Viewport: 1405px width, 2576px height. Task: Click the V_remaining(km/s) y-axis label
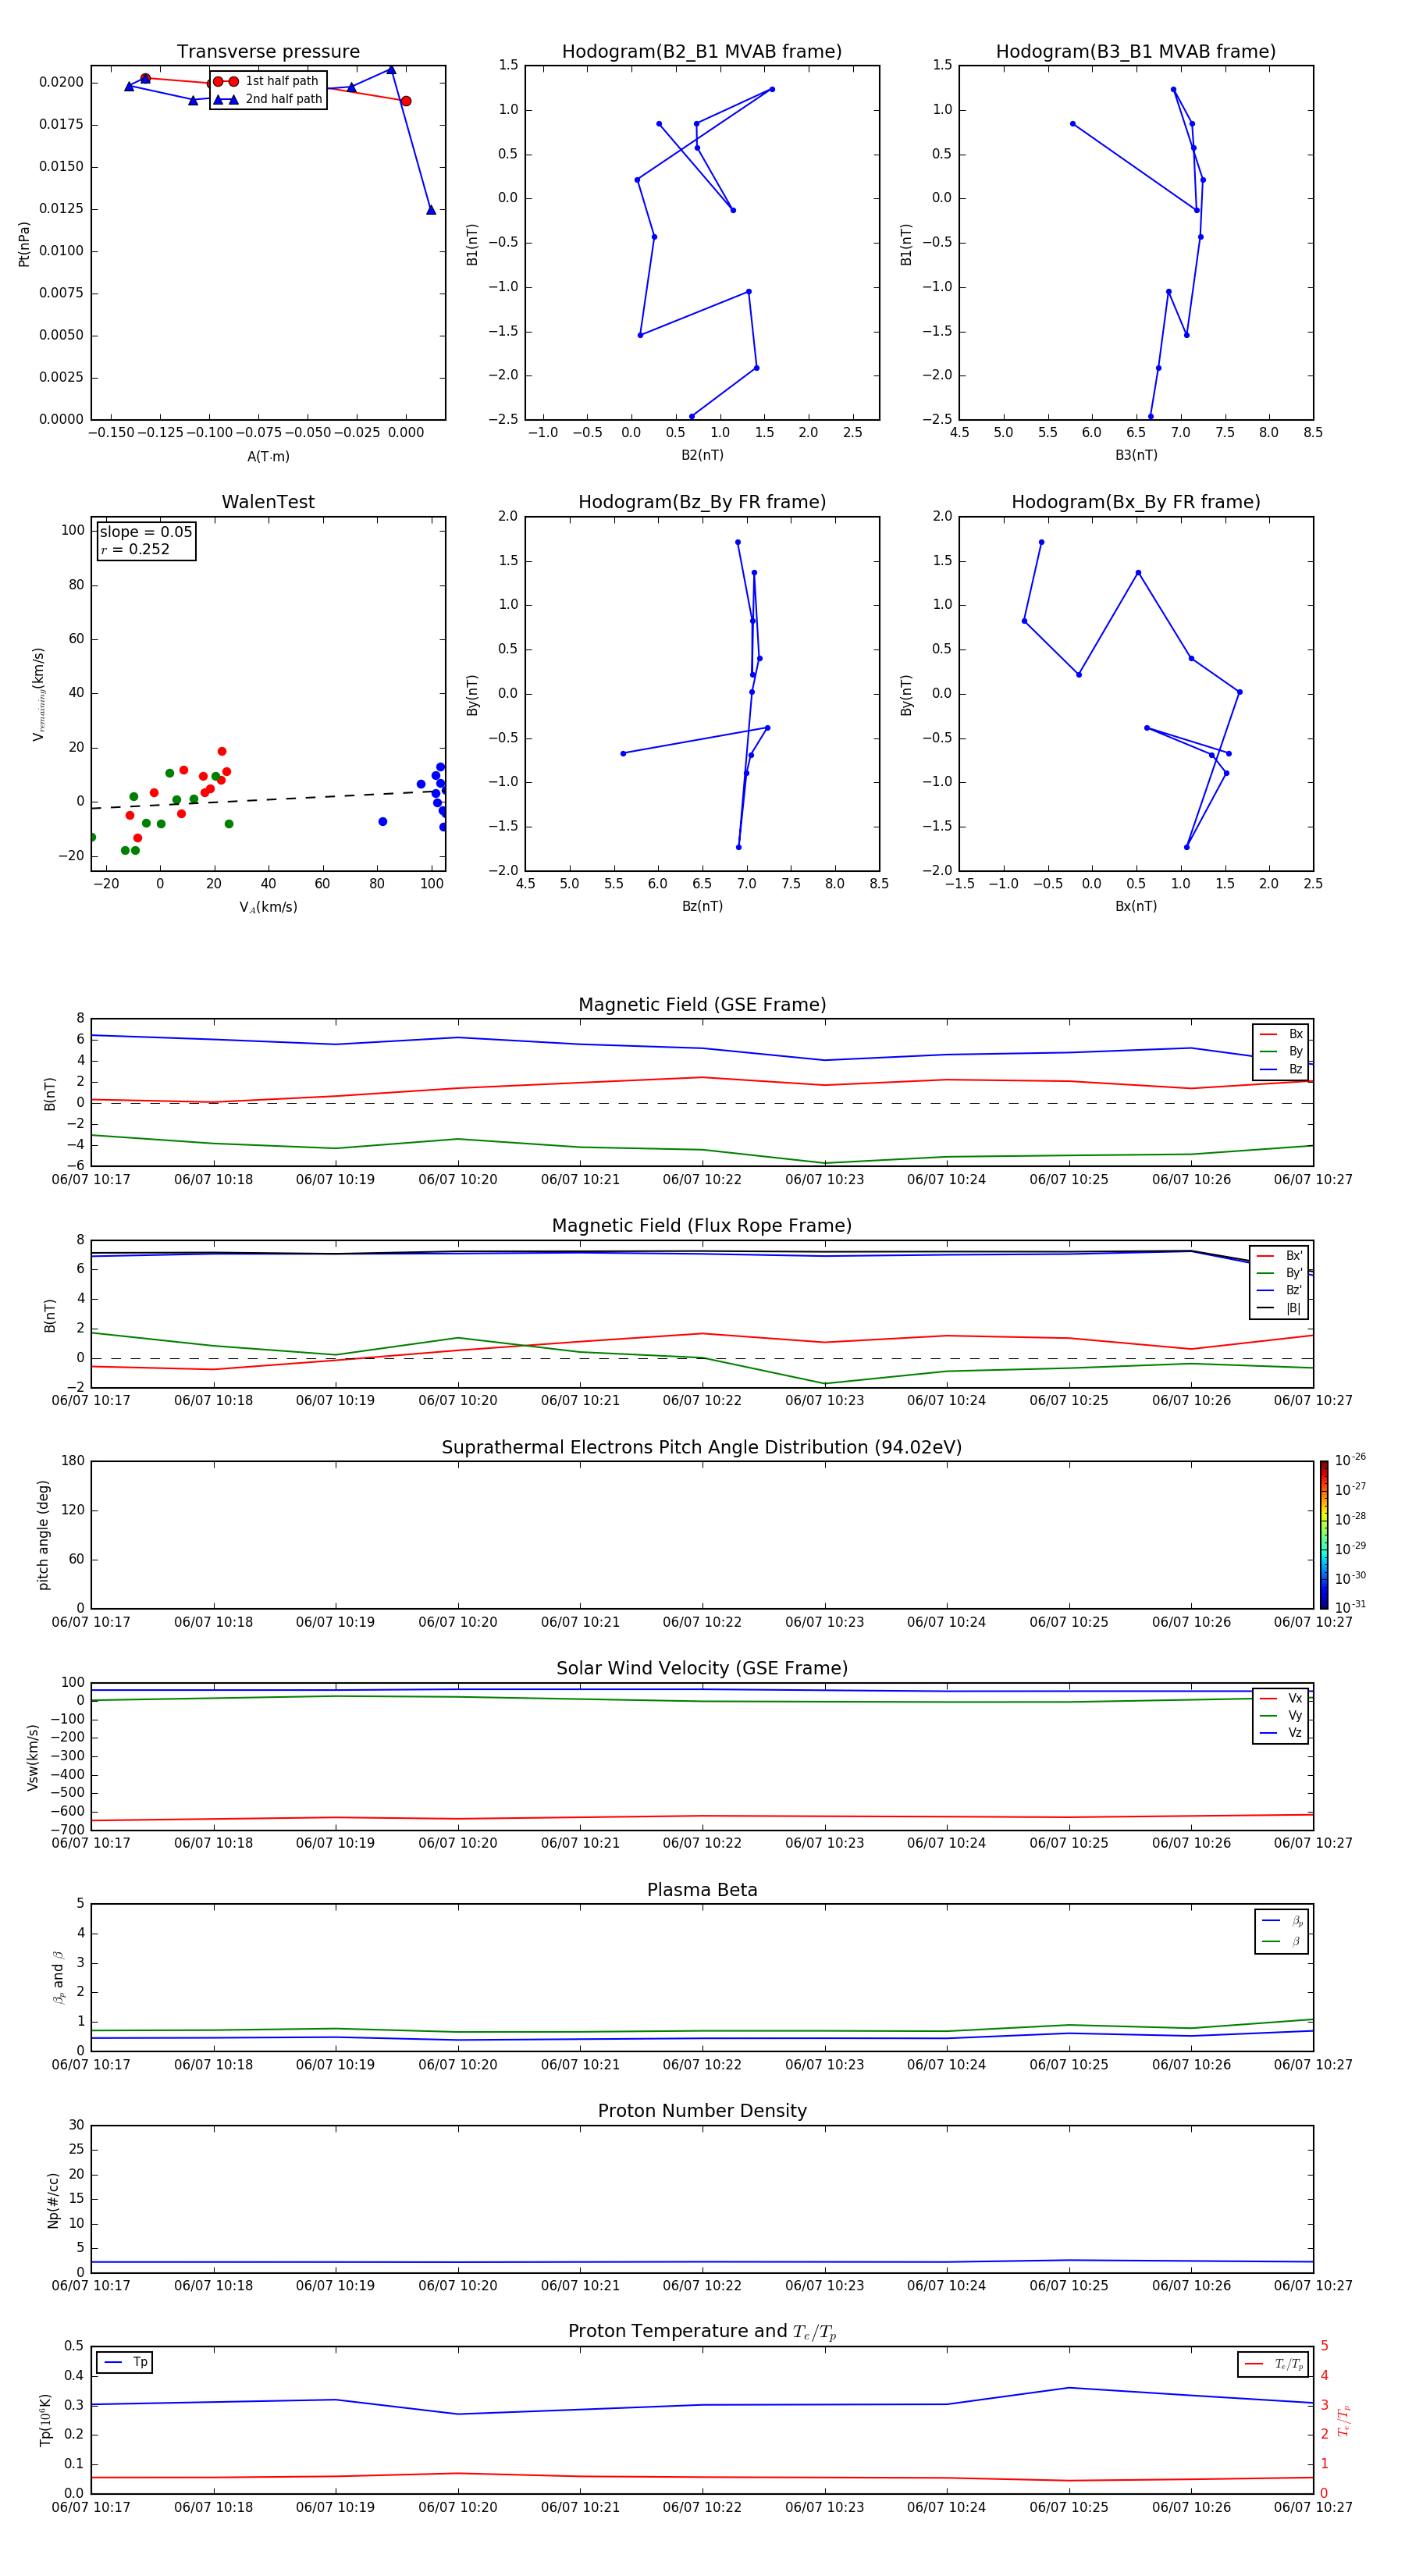click(38, 694)
